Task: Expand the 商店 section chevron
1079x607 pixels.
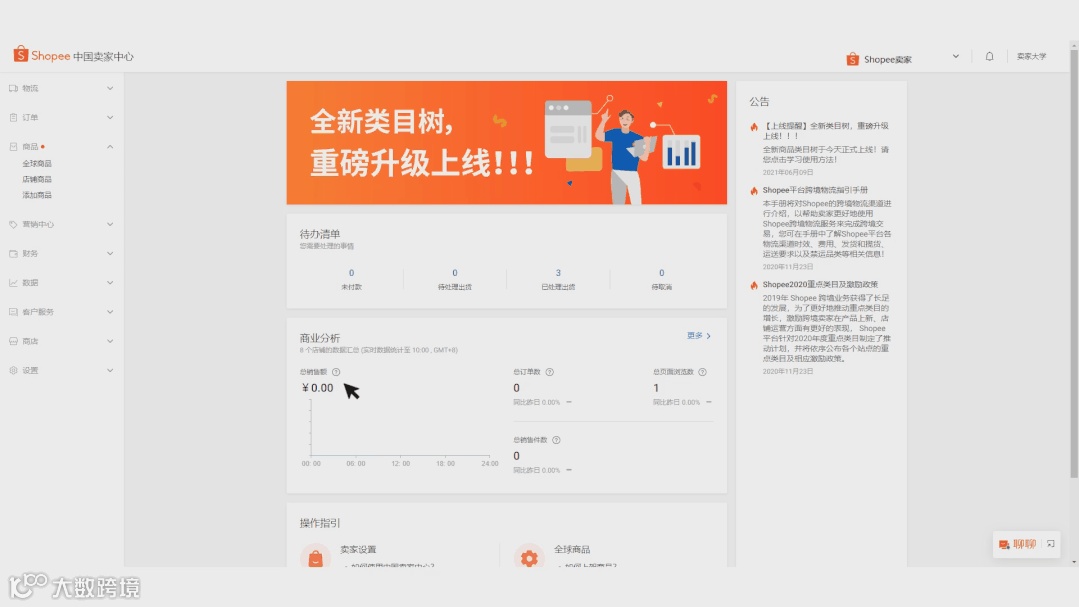Action: click(x=110, y=341)
